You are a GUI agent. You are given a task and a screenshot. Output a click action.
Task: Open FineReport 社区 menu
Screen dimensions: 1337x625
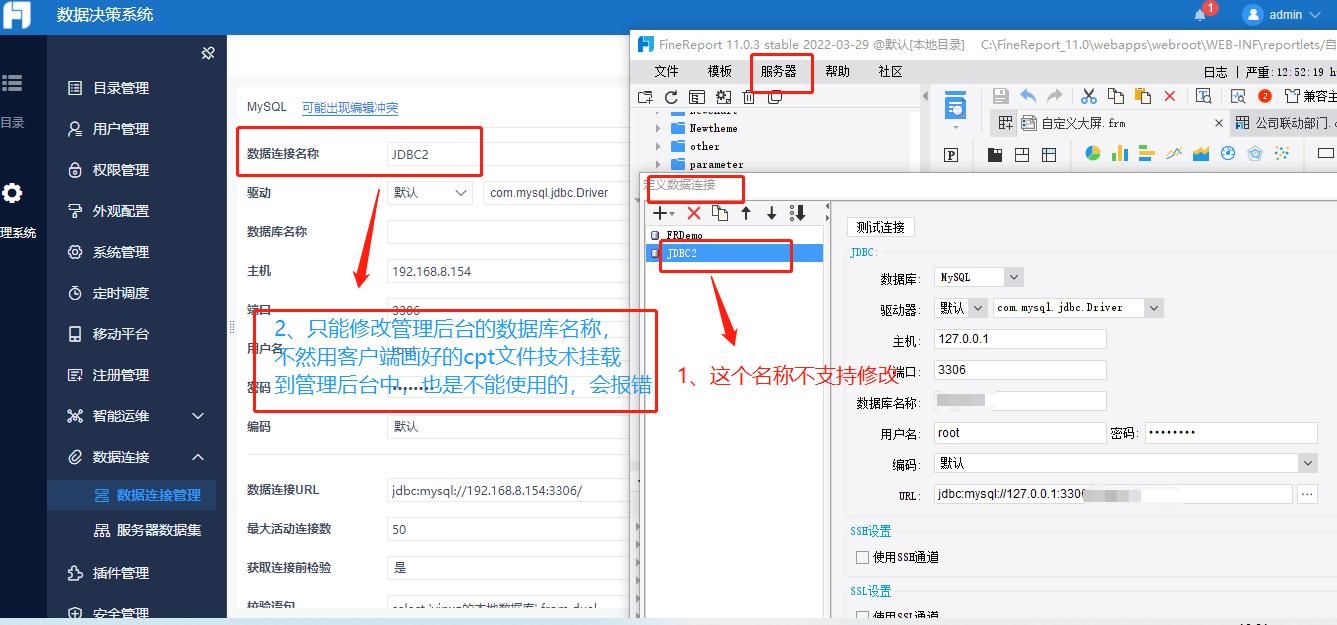click(x=890, y=72)
